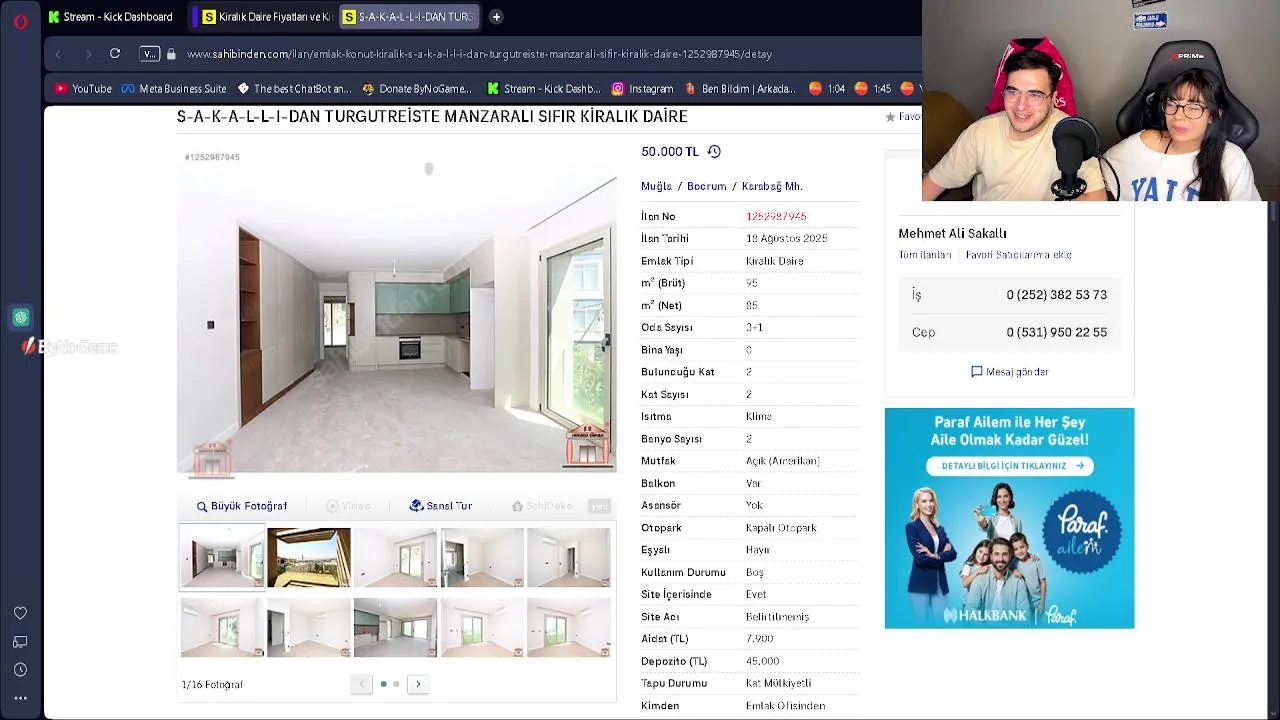Open the sidebar messages panel icon

20,642
